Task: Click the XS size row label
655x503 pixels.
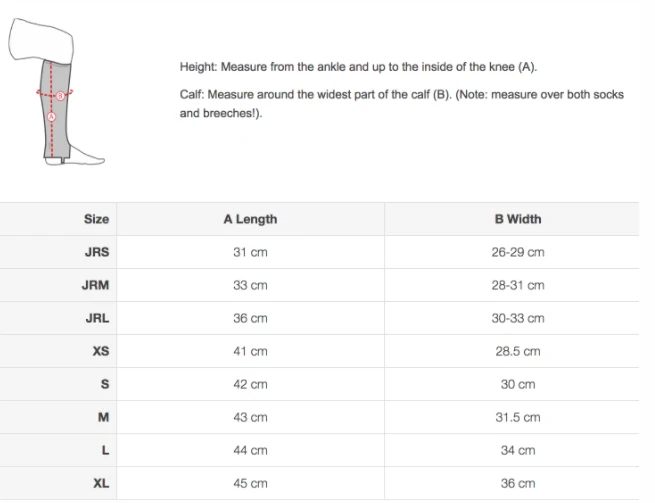Action: 100,351
